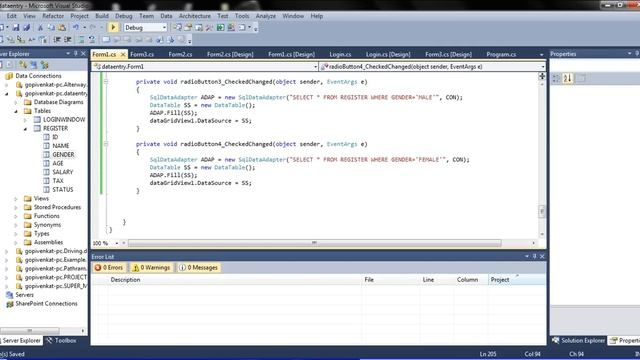The width and height of the screenshot is (640, 360).
Task: Click the Cut scissors icon
Action: (x=40, y=28)
